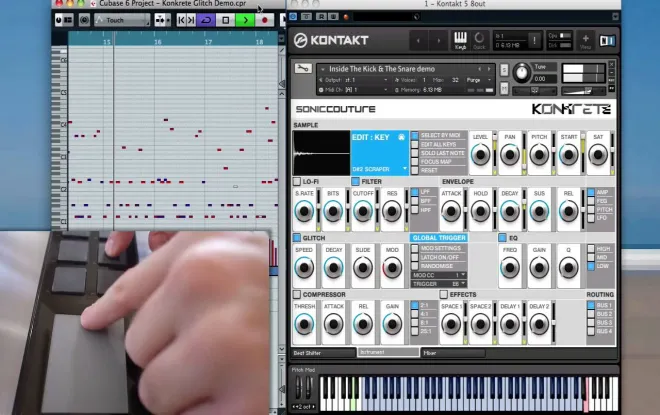Image resolution: width=660 pixels, height=415 pixels.
Task: Open the Touch automation mode dropdown
Action: click(122, 20)
